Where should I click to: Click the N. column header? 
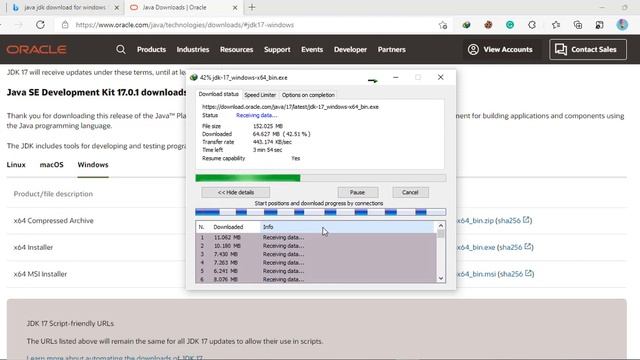click(x=202, y=227)
